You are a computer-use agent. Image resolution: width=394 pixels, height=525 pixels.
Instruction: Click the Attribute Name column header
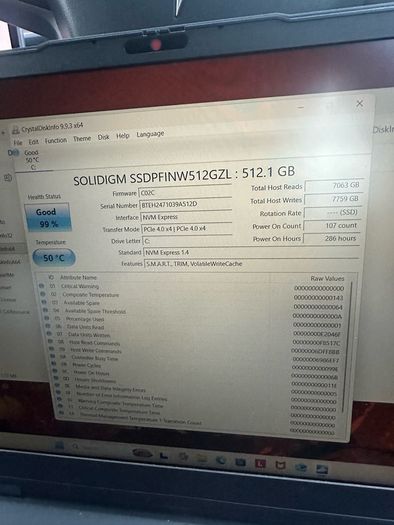(78, 277)
